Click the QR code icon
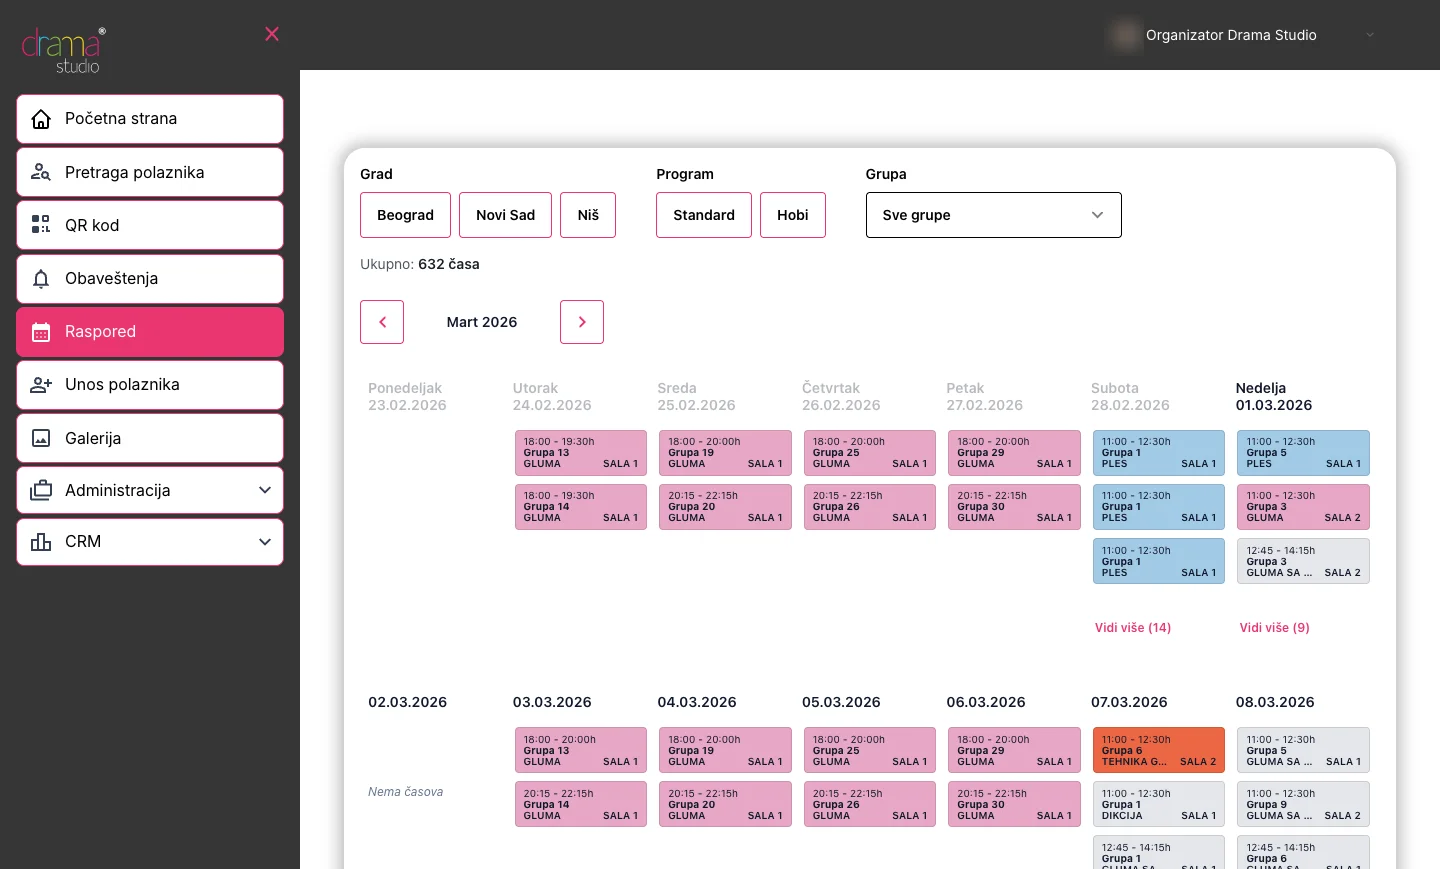The image size is (1440, 869). pyautogui.click(x=41, y=225)
